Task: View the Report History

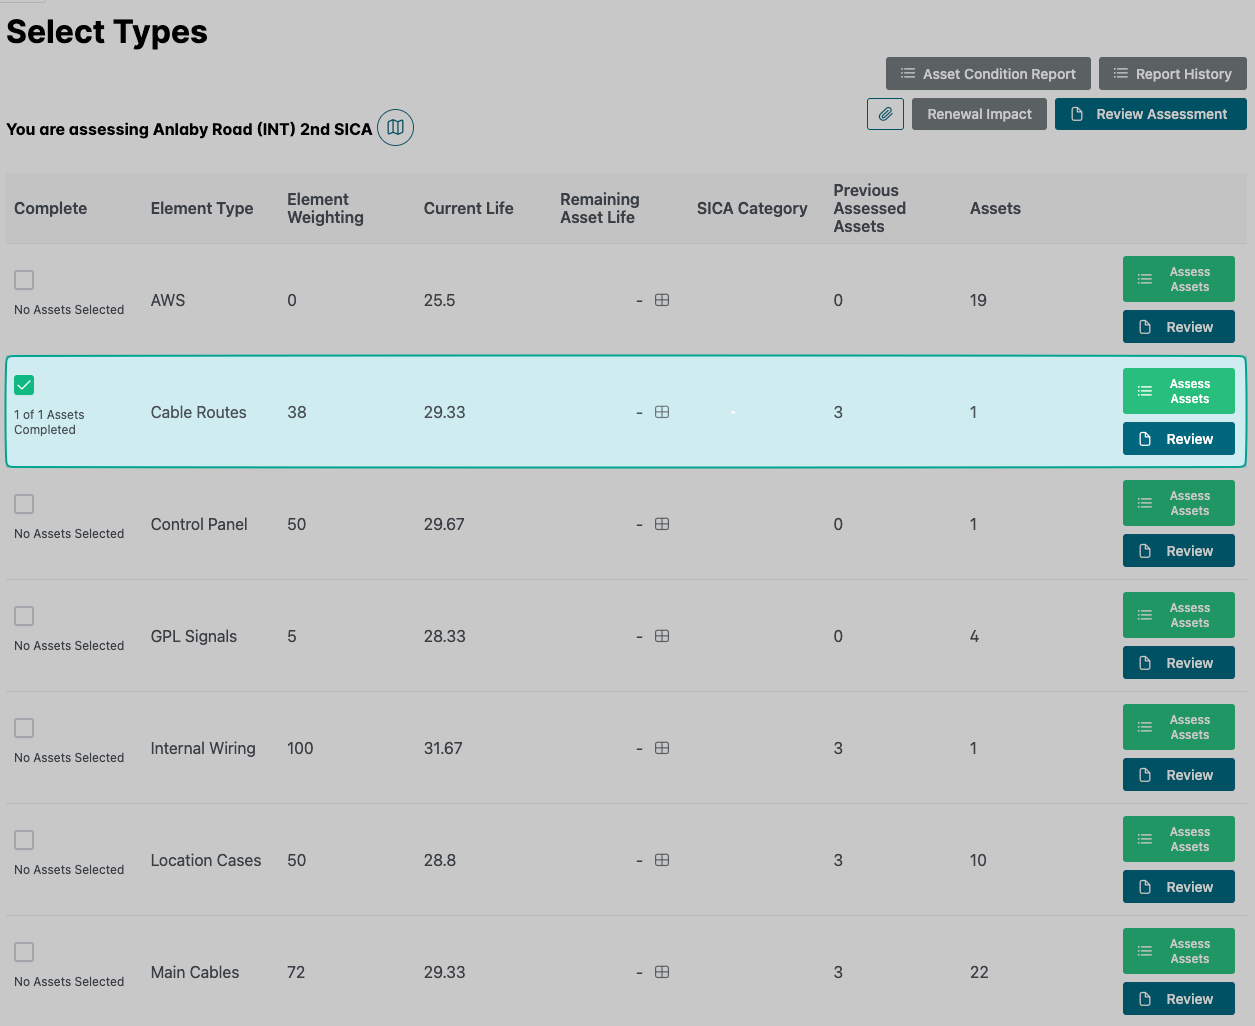Action: [1172, 74]
